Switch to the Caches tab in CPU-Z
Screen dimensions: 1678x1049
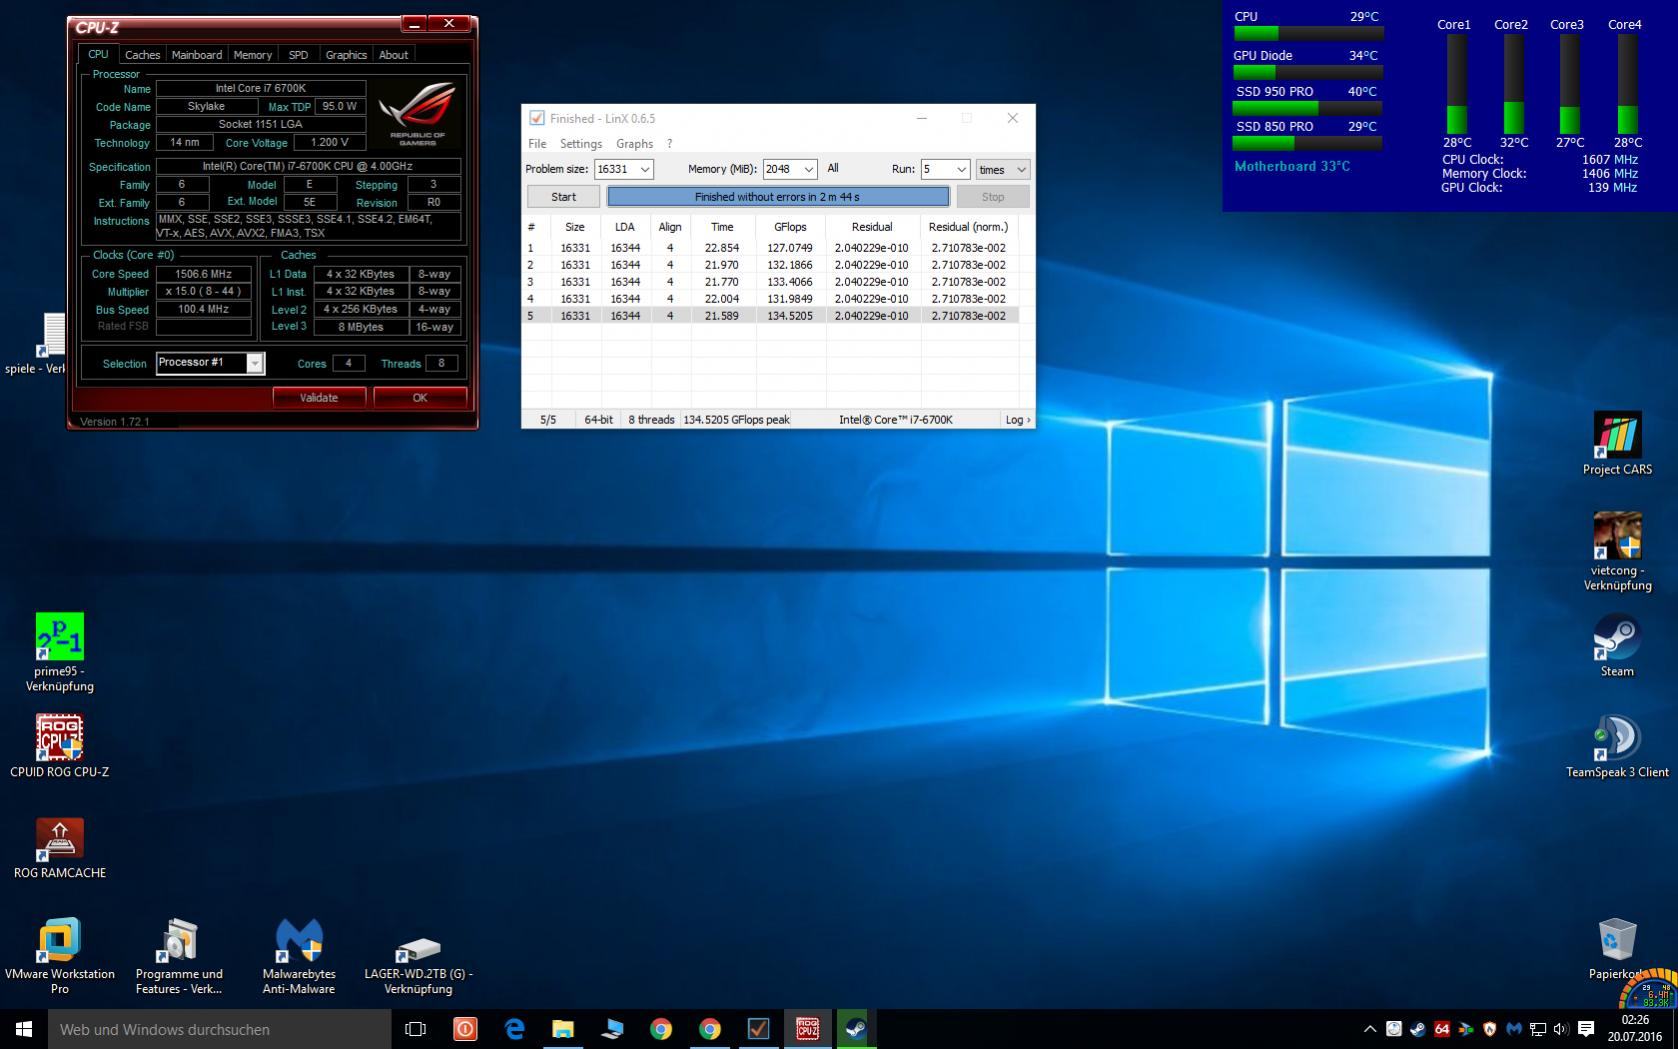[x=142, y=55]
